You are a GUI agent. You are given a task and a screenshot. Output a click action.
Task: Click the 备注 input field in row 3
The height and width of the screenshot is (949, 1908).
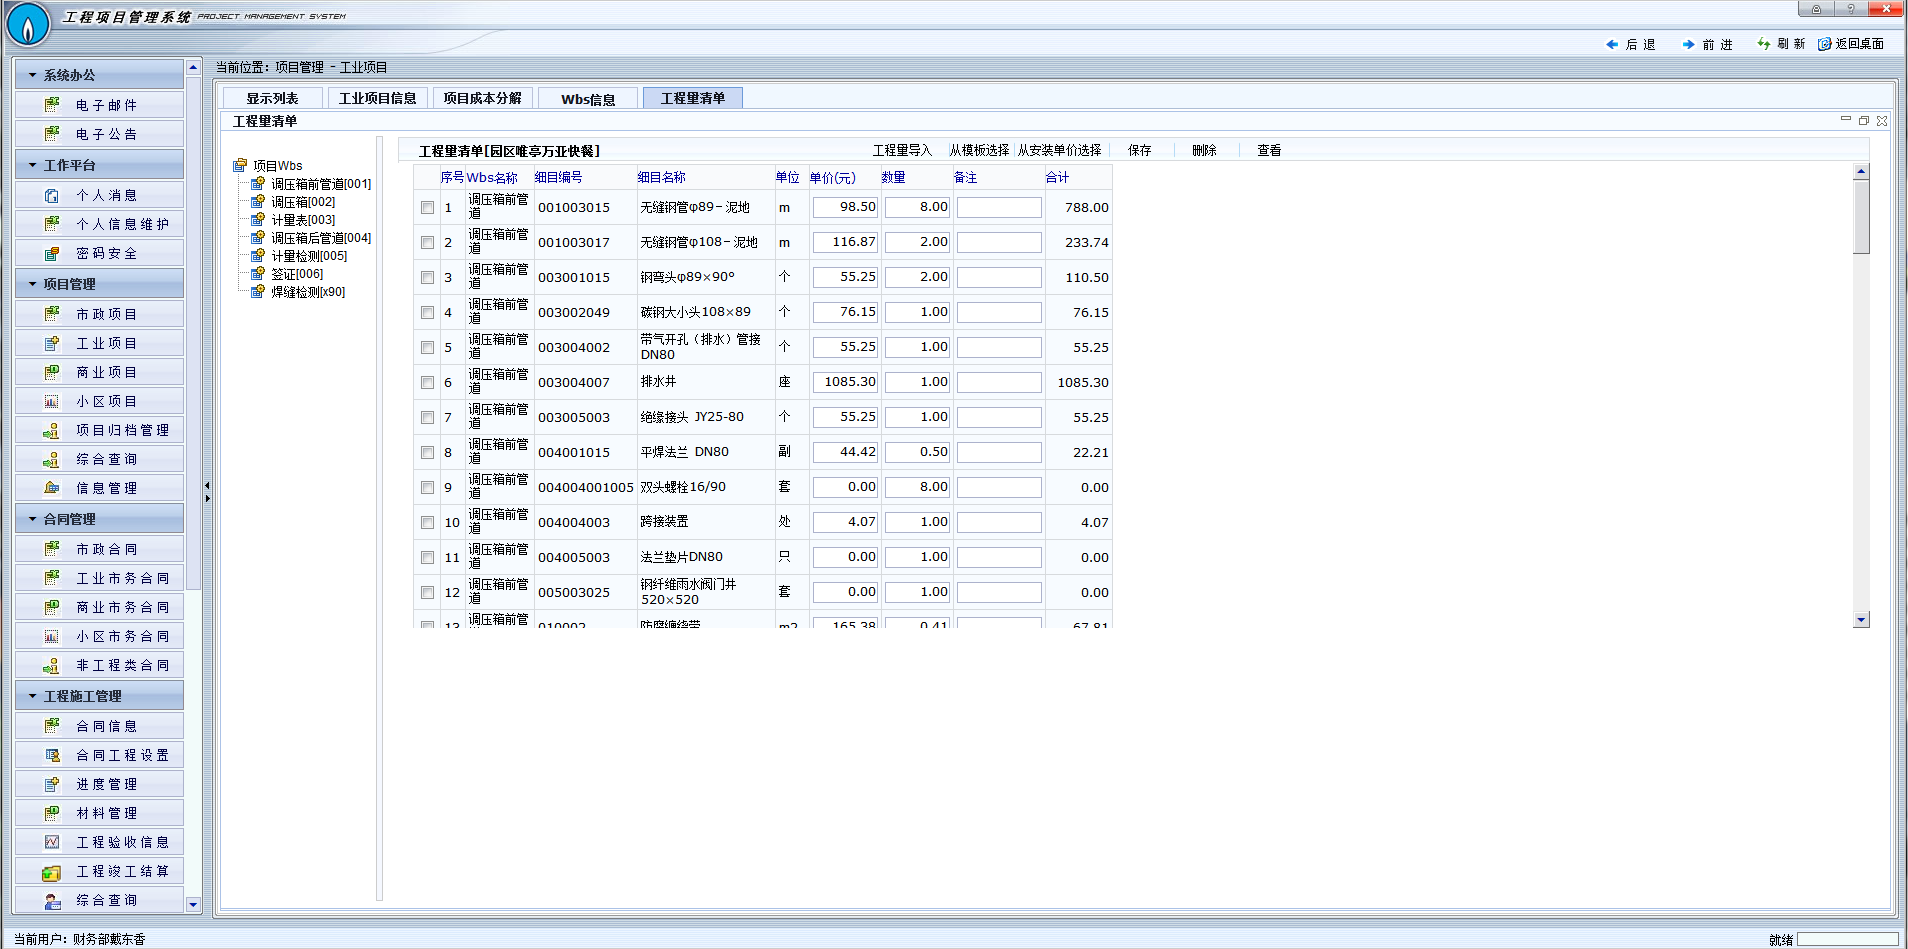[x=998, y=277]
